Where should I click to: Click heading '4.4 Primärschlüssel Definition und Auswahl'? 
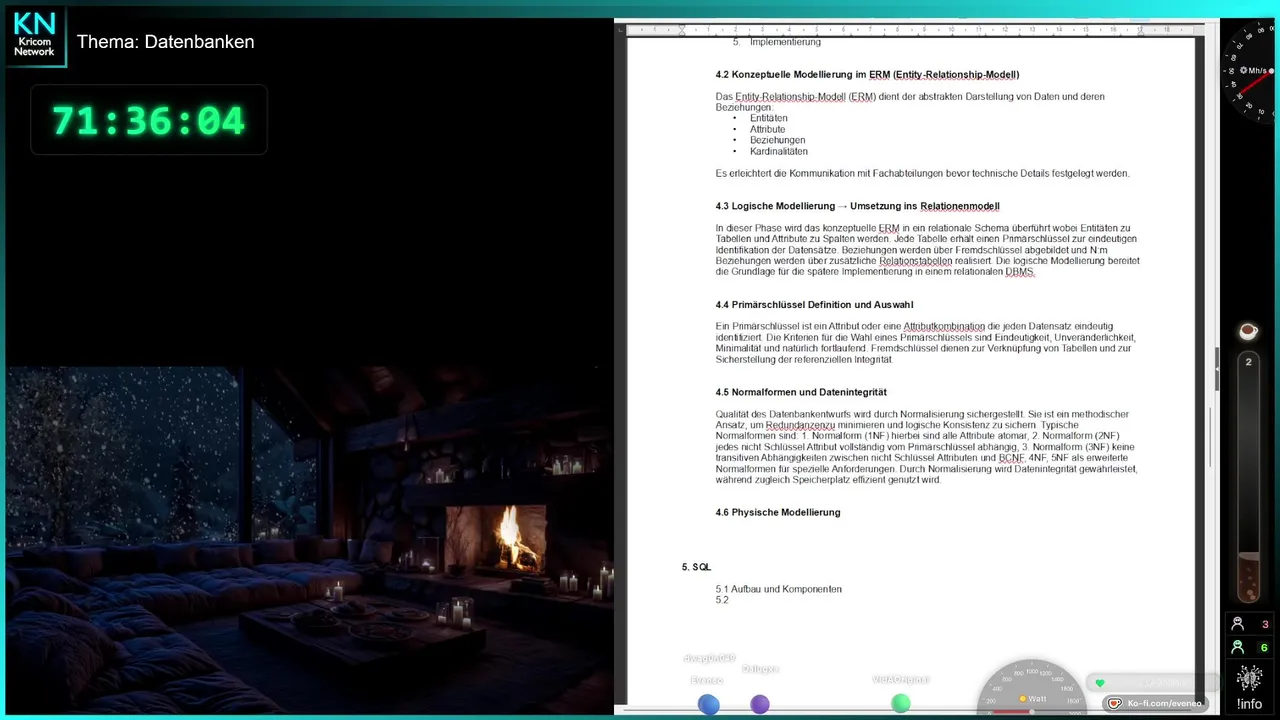814,305
